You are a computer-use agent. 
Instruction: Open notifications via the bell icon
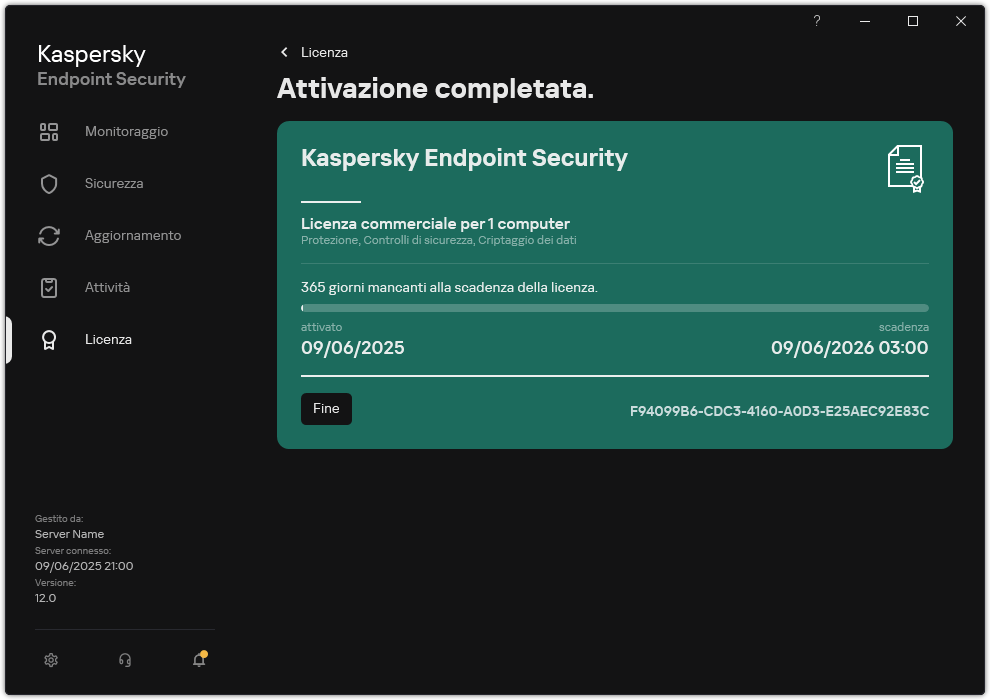click(198, 660)
